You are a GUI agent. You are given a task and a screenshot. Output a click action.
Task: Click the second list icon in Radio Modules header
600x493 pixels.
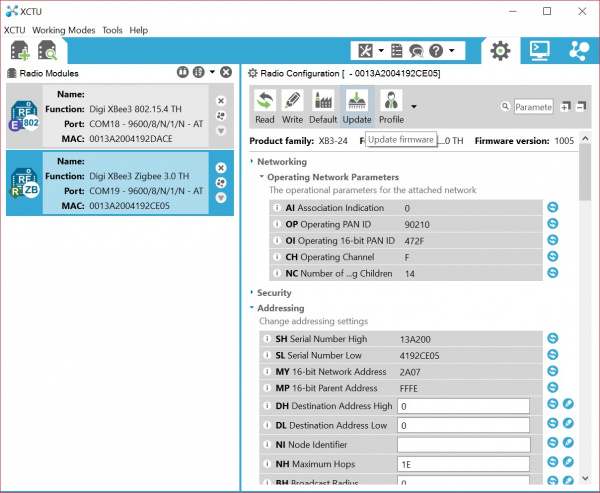198,72
